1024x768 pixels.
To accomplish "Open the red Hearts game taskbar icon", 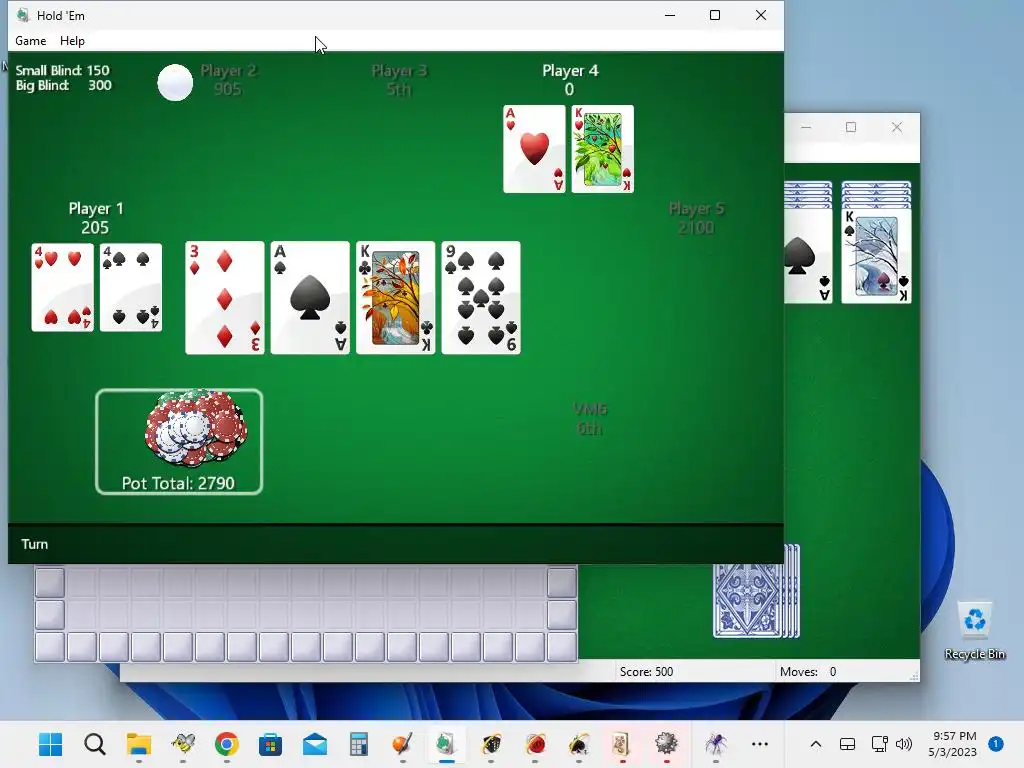I will (x=535, y=744).
